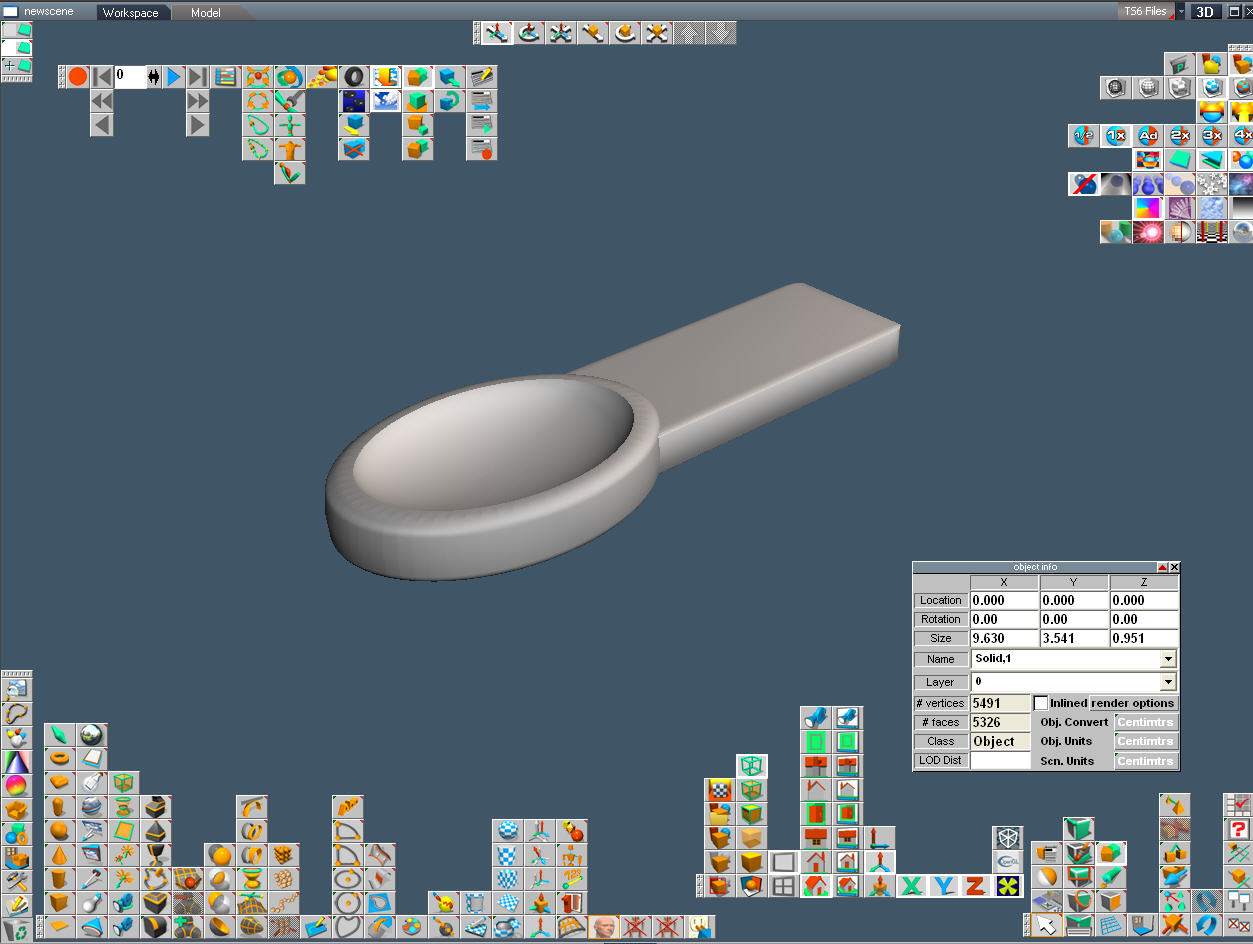
Task: Click the double-right fast-forward arrows
Action: tap(198, 101)
